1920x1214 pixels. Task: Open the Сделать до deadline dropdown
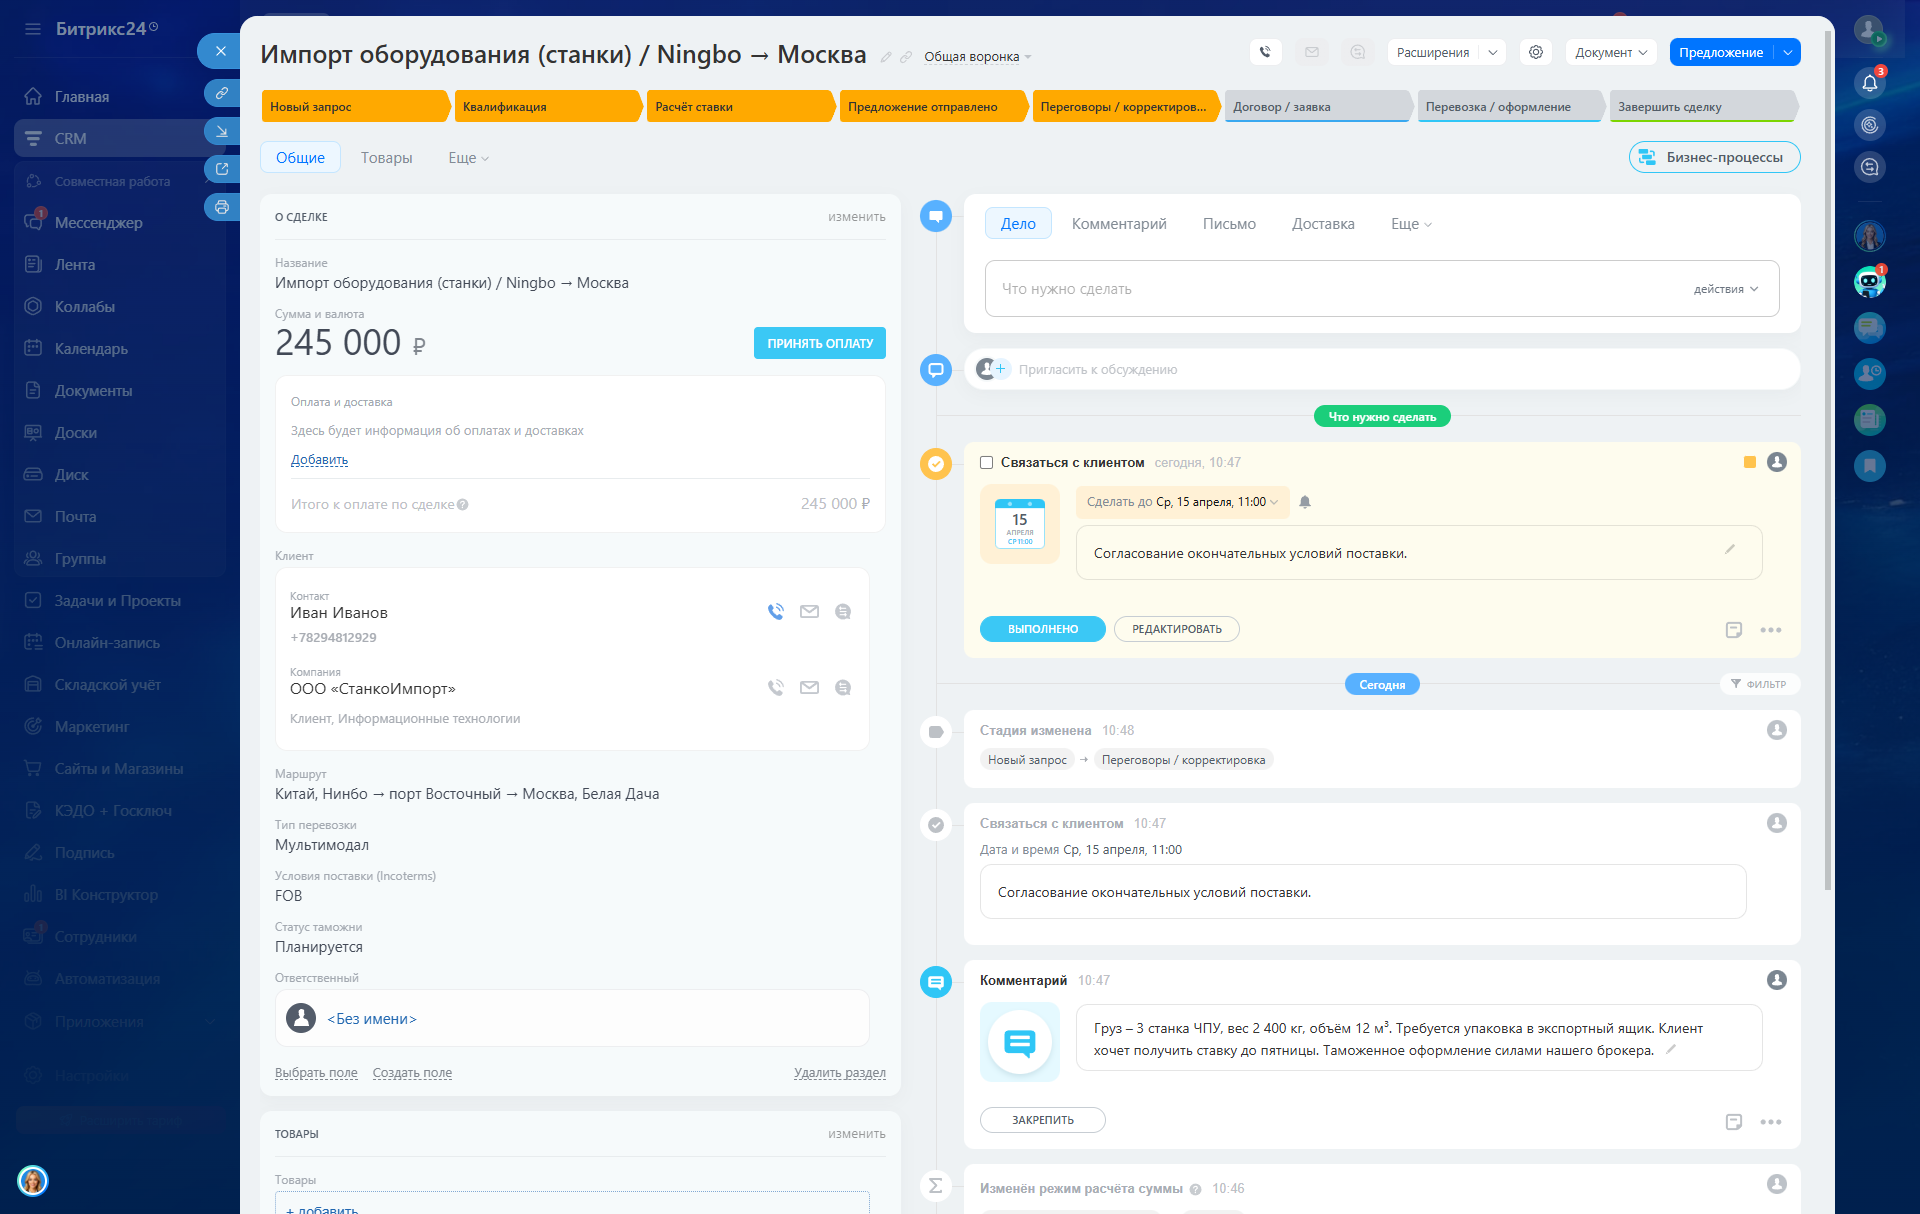1181,502
